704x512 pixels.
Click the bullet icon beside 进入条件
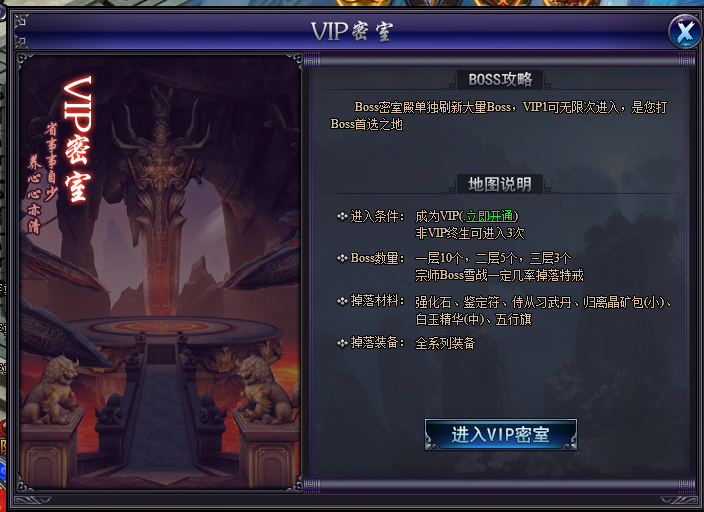(342, 216)
